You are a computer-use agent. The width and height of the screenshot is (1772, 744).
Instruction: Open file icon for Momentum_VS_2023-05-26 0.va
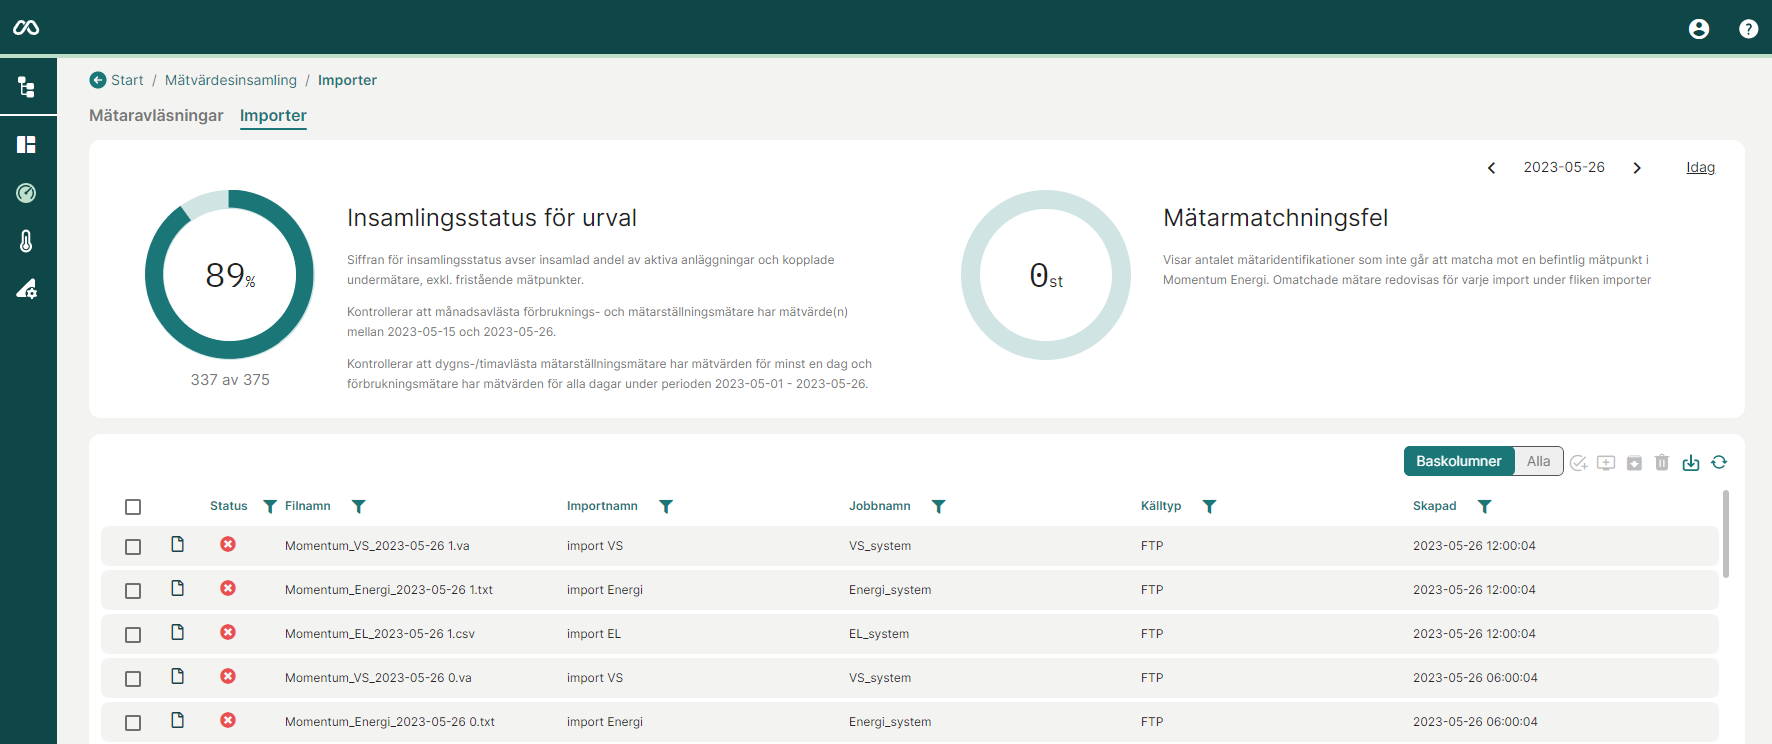point(178,676)
